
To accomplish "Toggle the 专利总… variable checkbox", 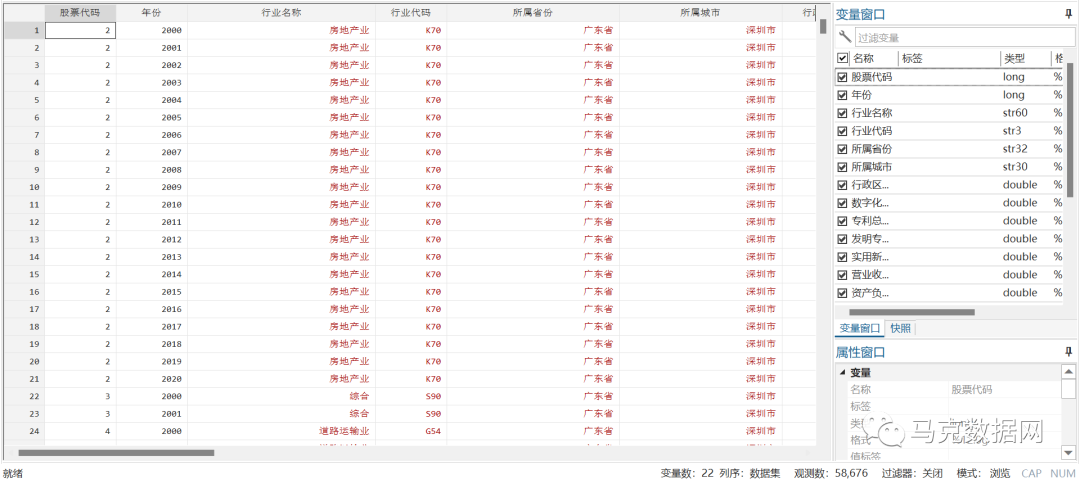I will (842, 221).
